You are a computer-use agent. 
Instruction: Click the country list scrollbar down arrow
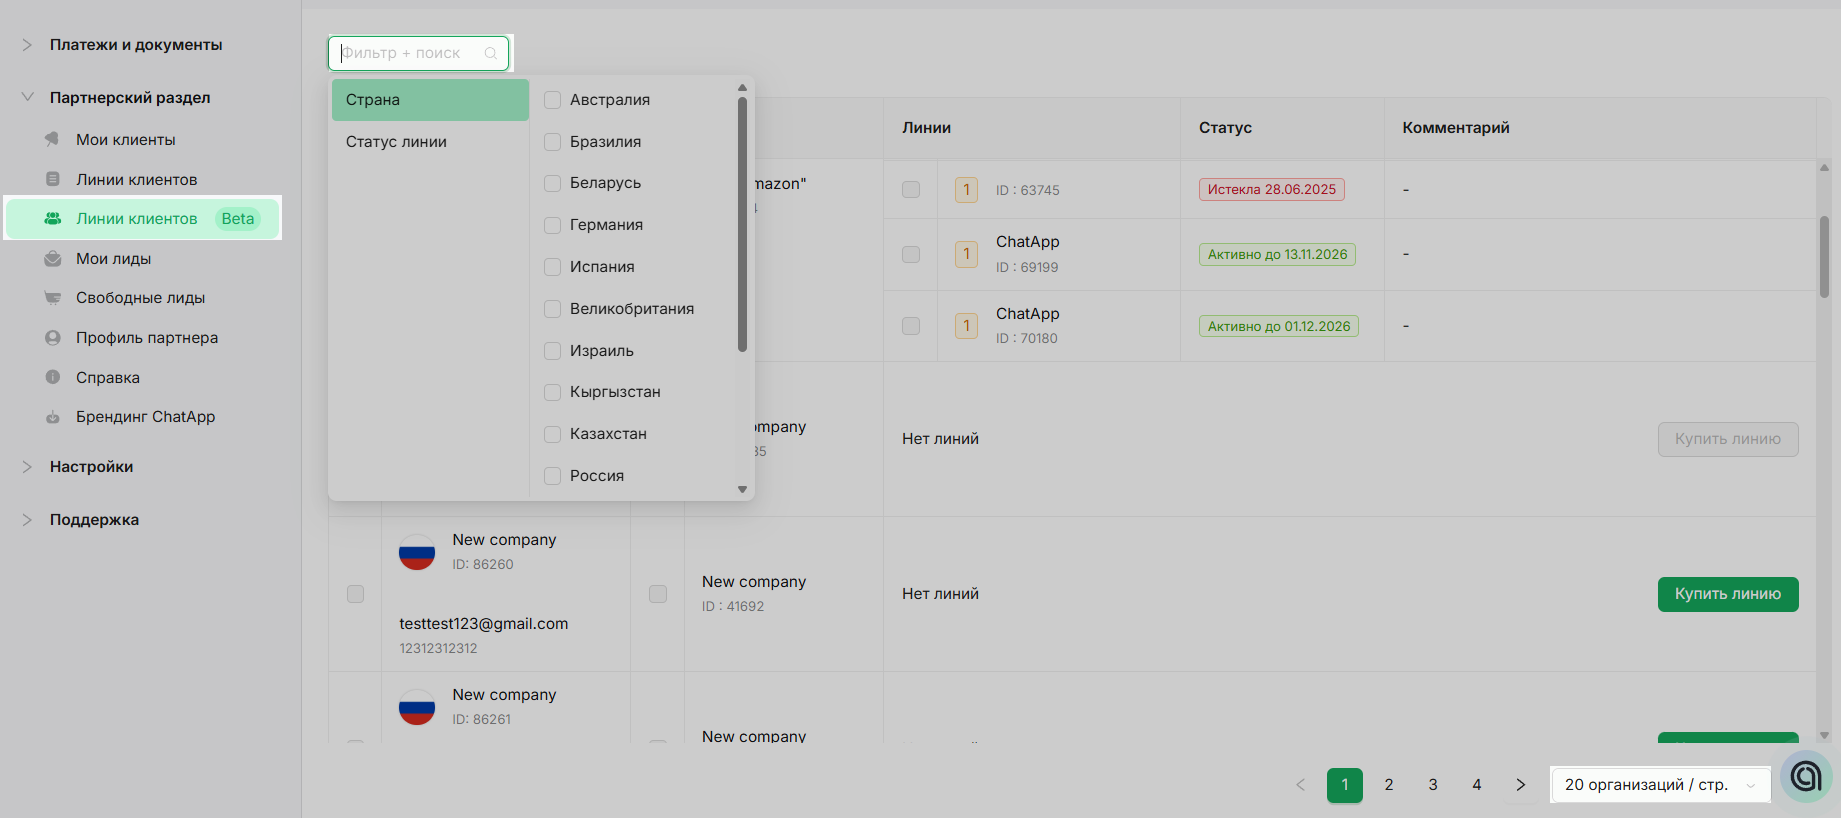(x=742, y=489)
